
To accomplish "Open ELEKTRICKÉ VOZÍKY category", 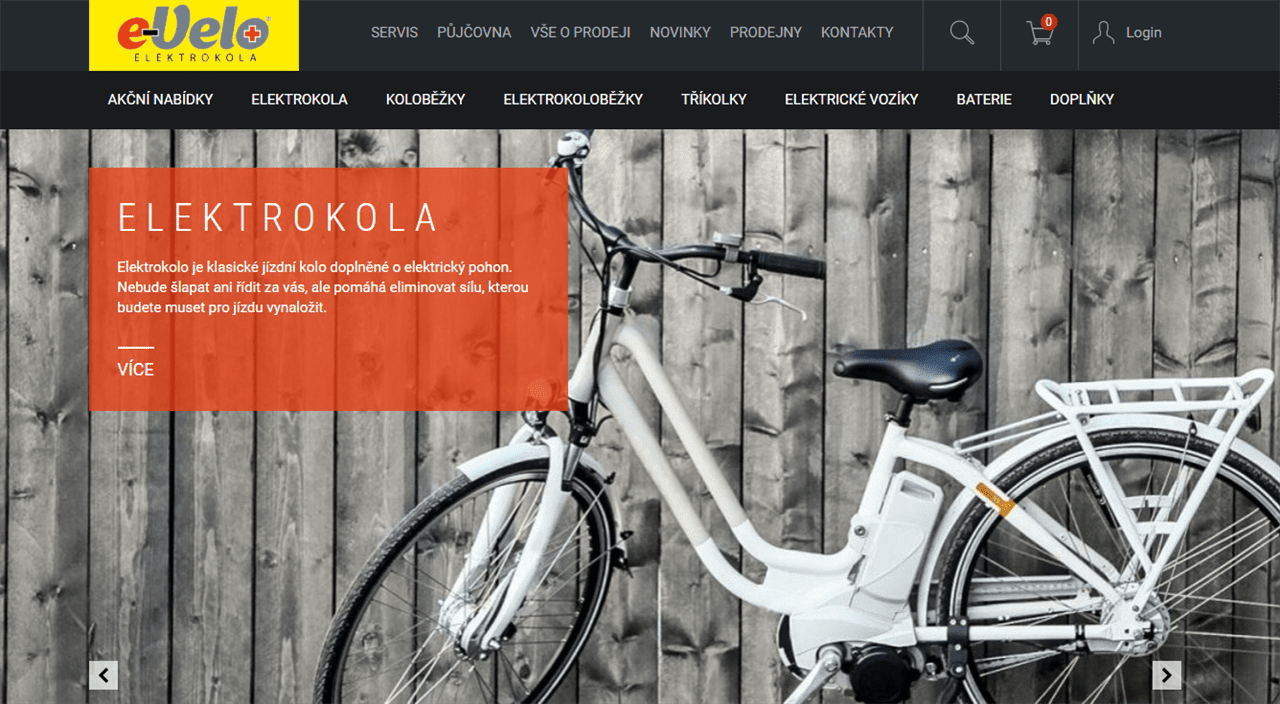I will [x=851, y=99].
